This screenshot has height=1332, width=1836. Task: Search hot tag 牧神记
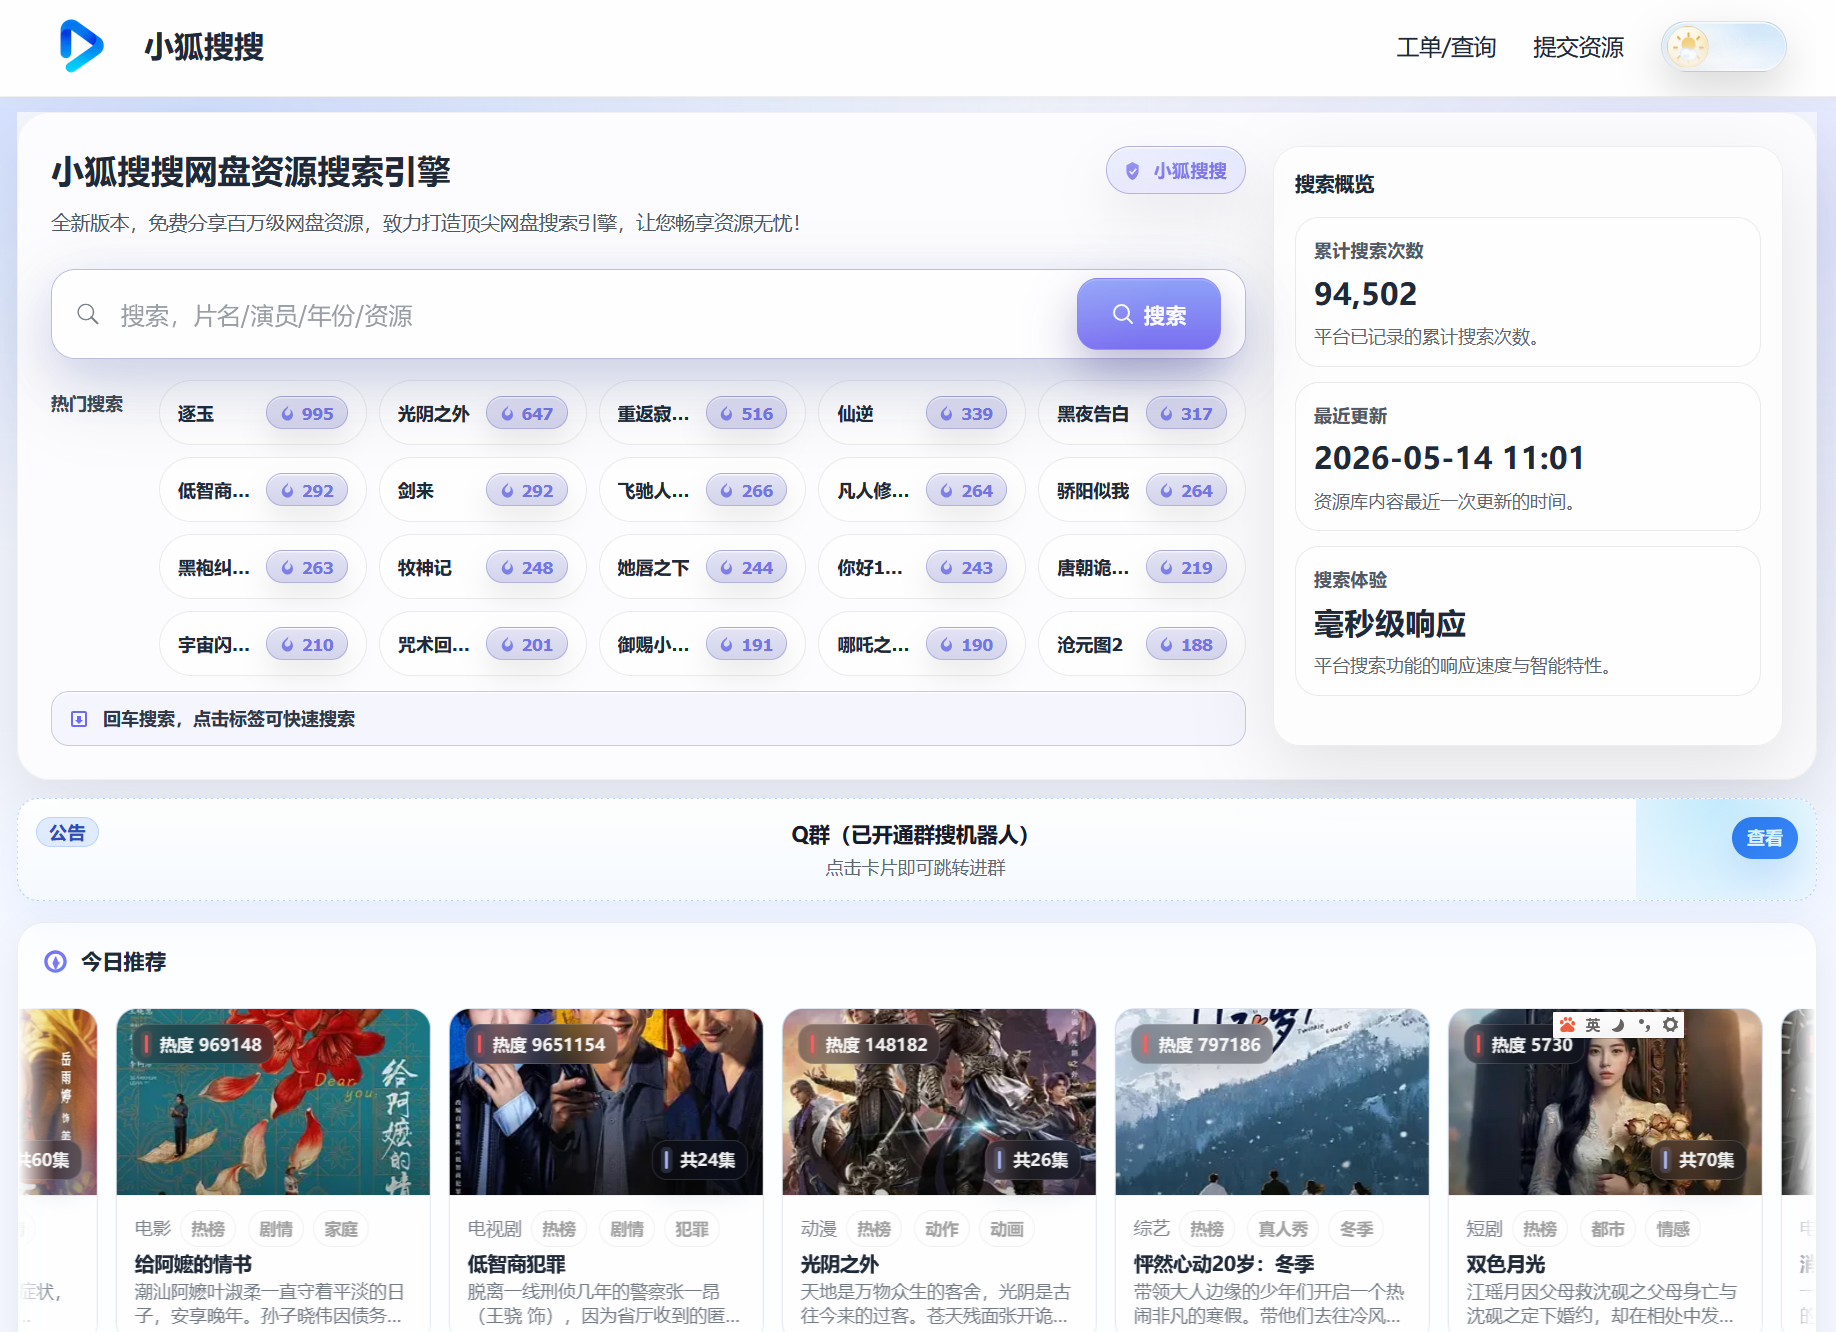point(483,568)
